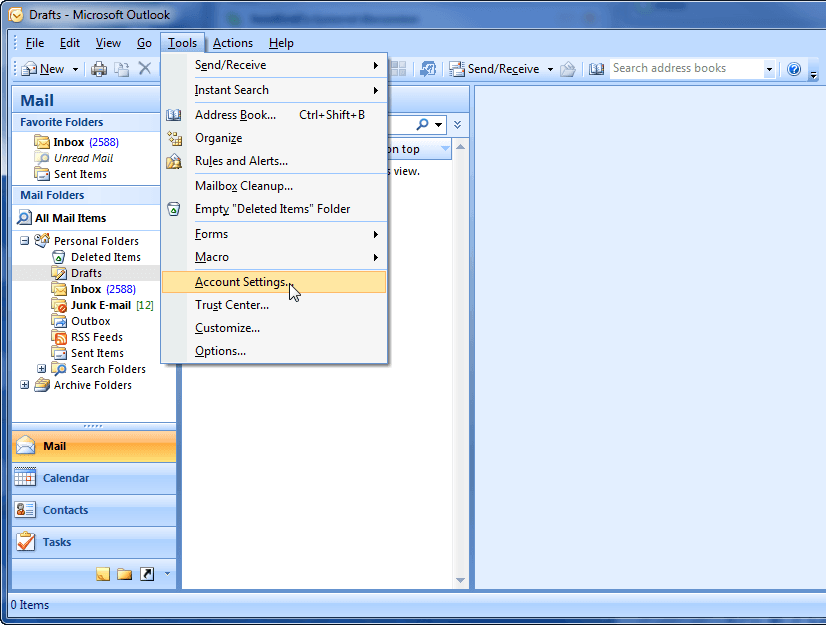Open Outlook Help using the question mark icon
Image resolution: width=826 pixels, height=625 pixels.
pyautogui.click(x=794, y=68)
